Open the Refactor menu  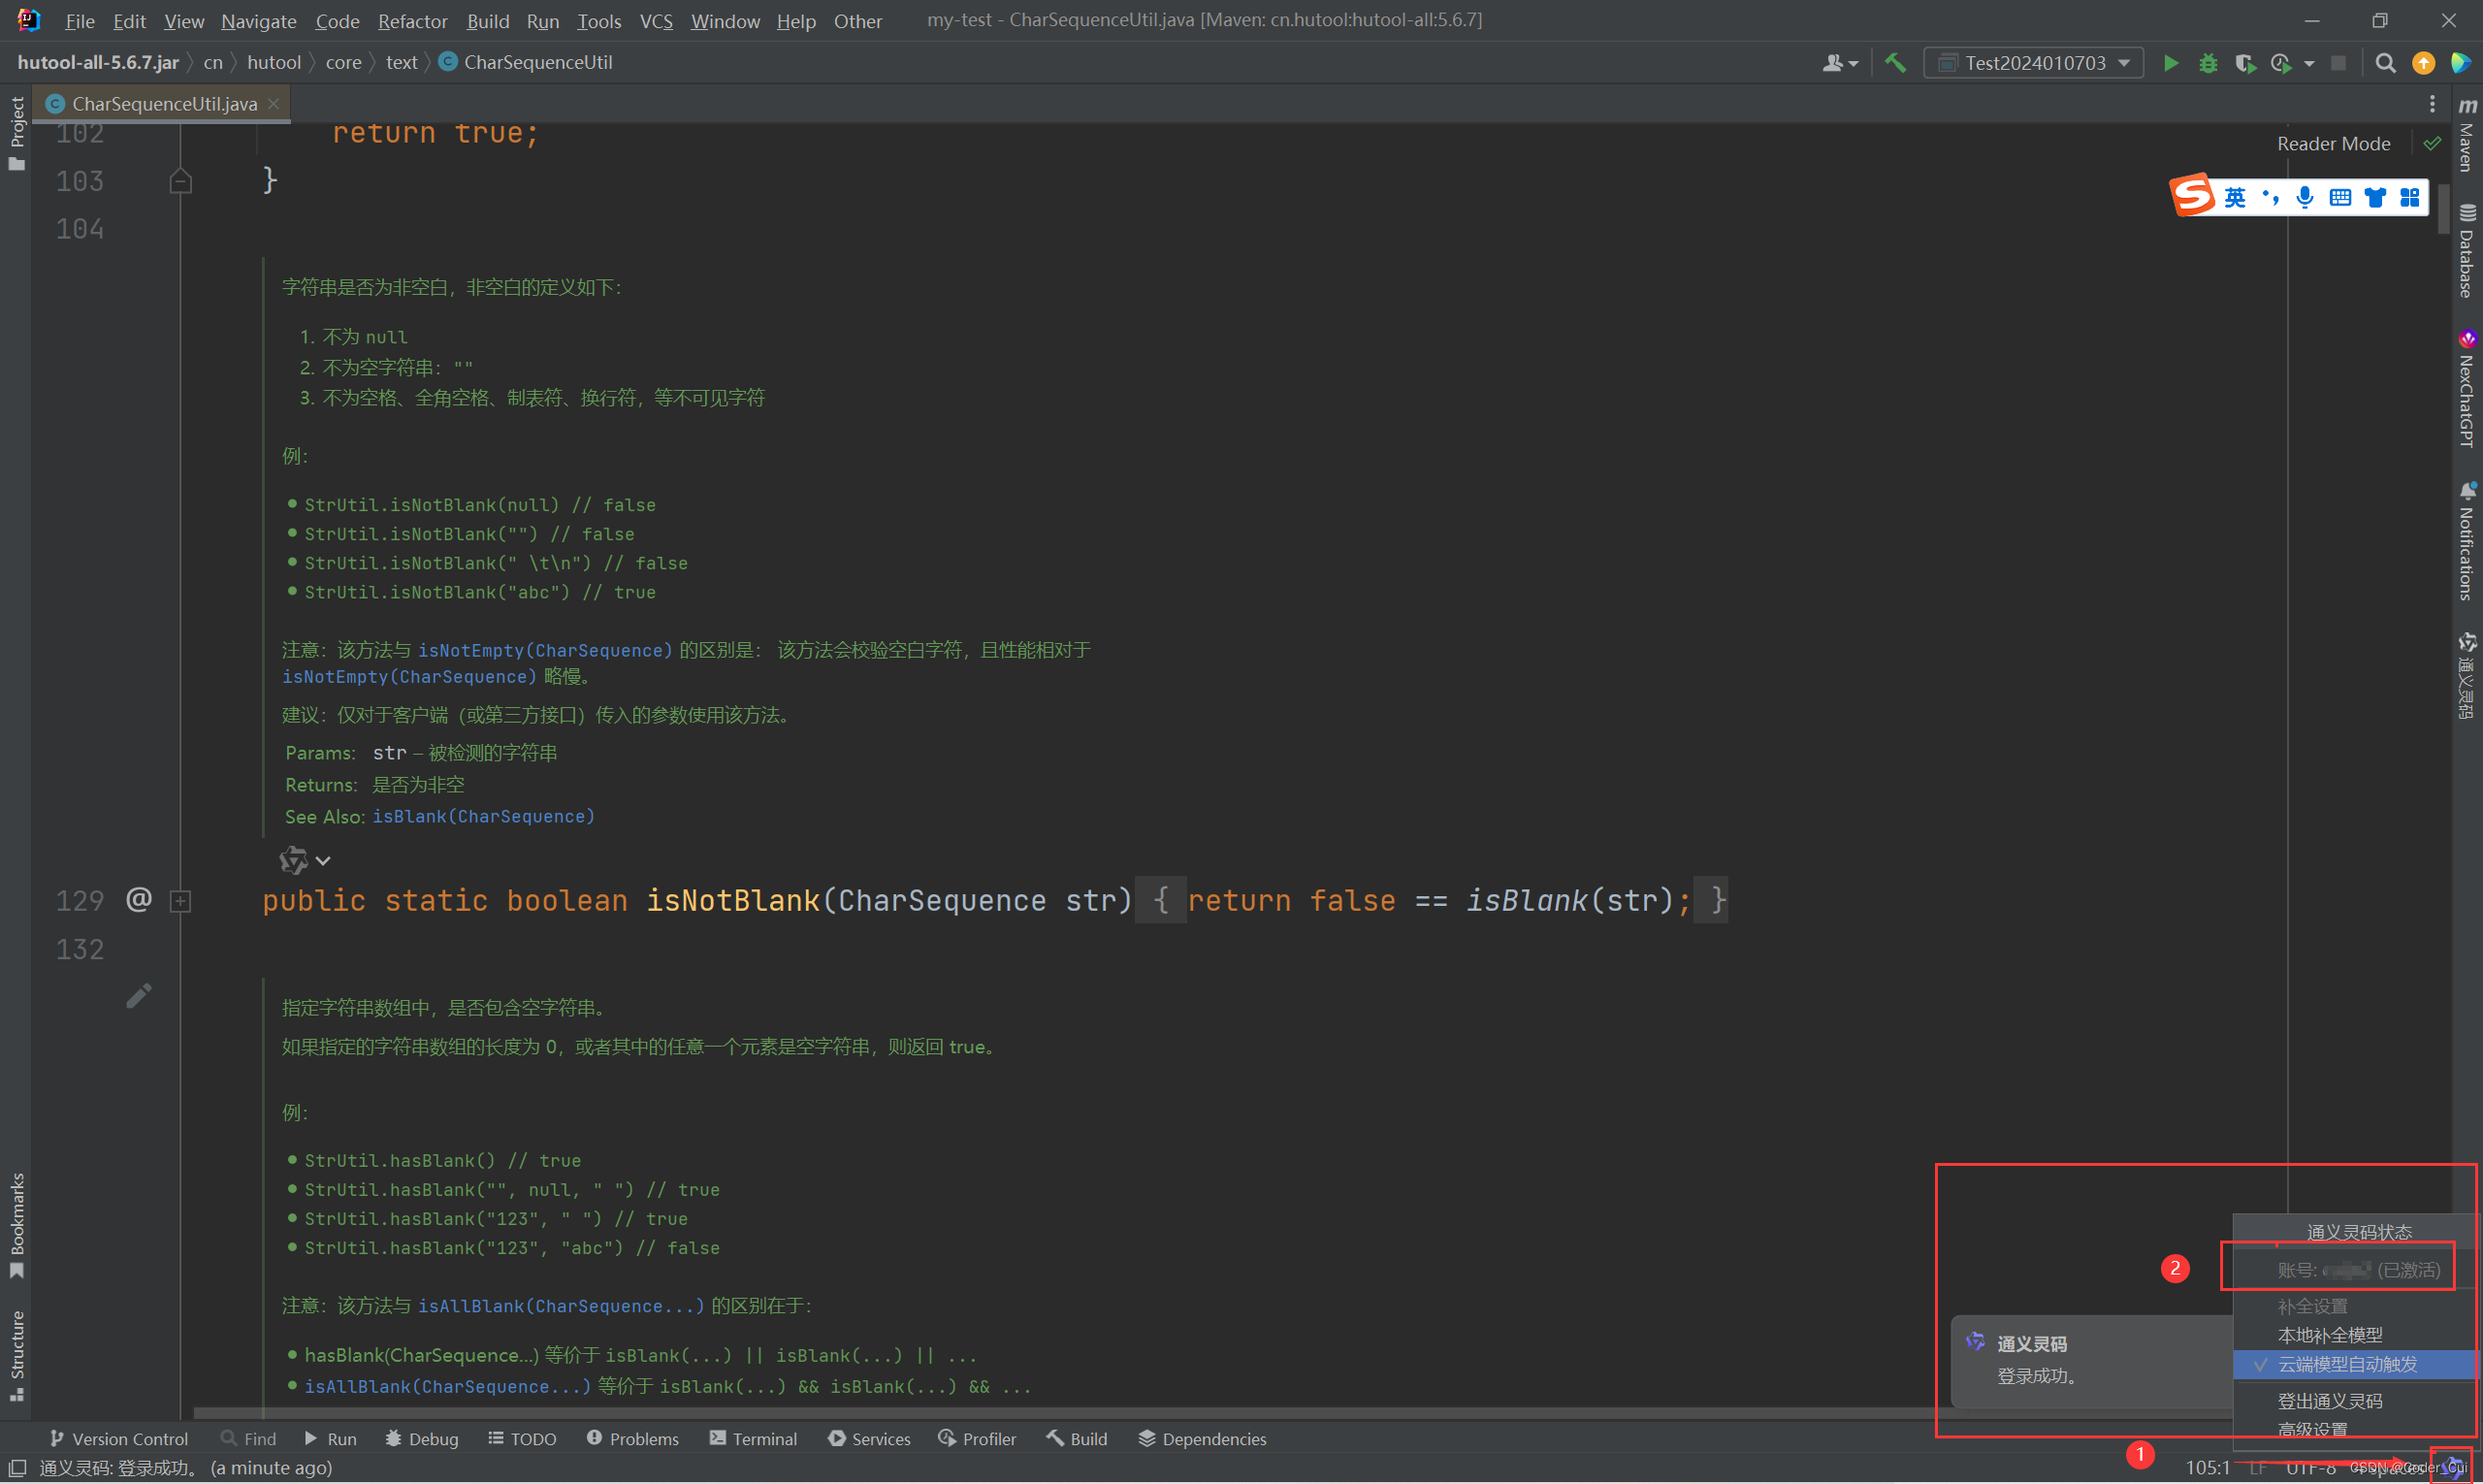412,21
